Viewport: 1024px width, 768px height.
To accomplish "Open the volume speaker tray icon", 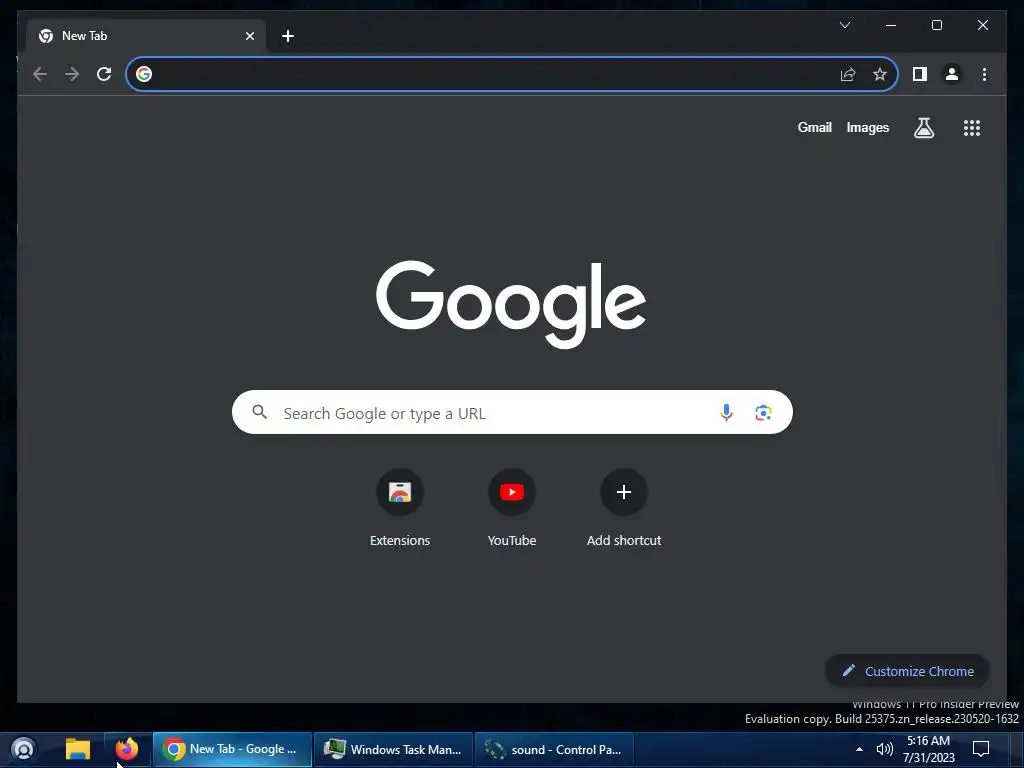I will [884, 749].
